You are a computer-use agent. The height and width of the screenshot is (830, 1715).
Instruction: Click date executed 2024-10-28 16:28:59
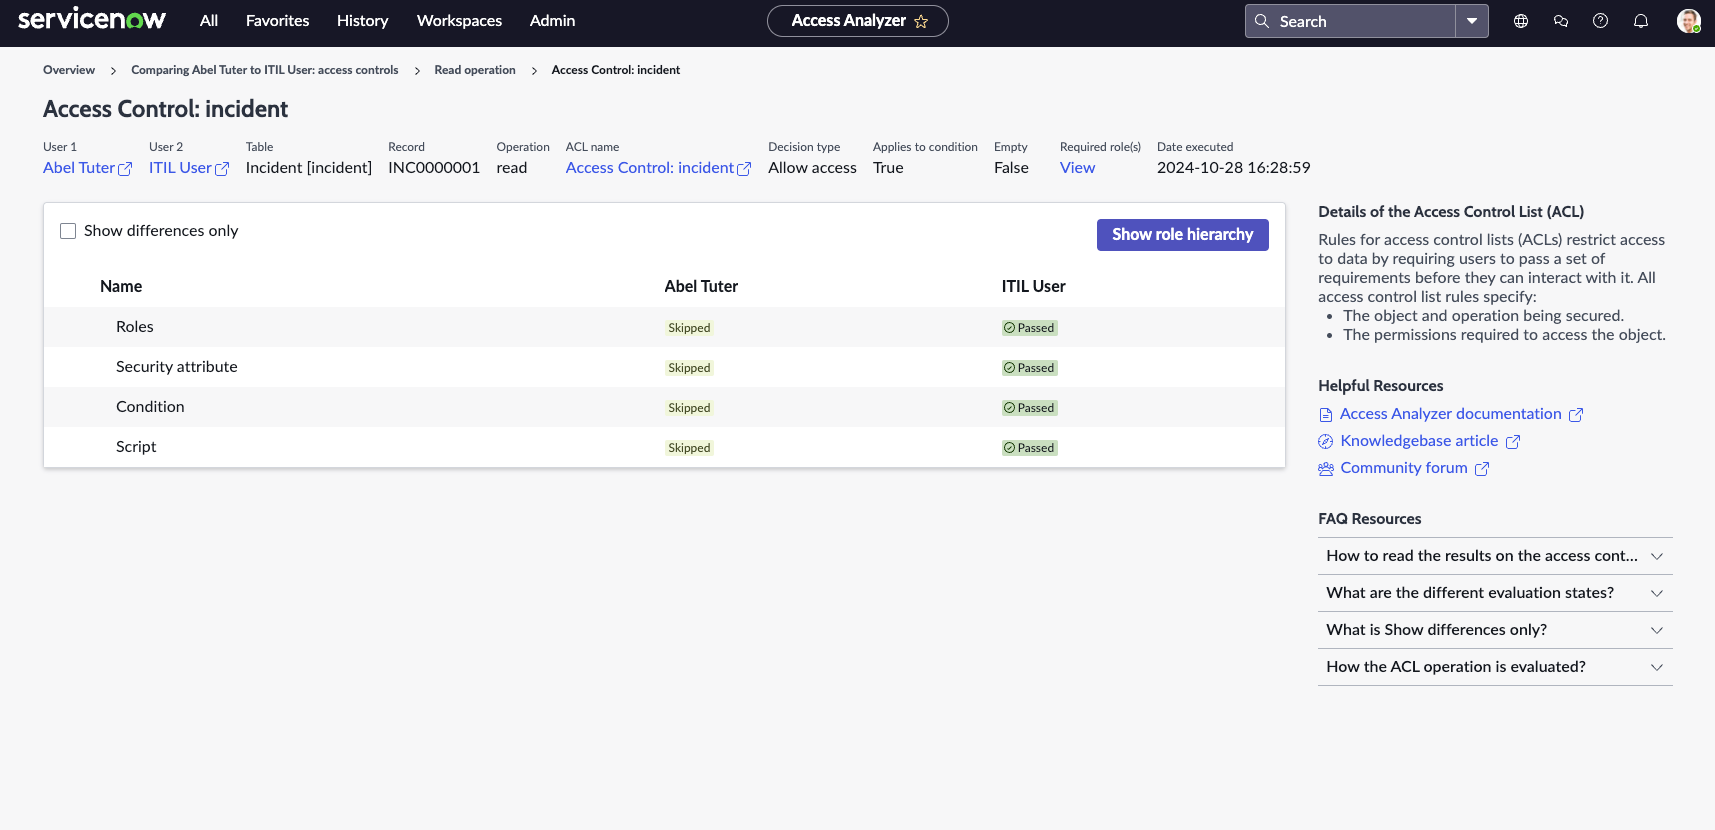tap(1234, 168)
